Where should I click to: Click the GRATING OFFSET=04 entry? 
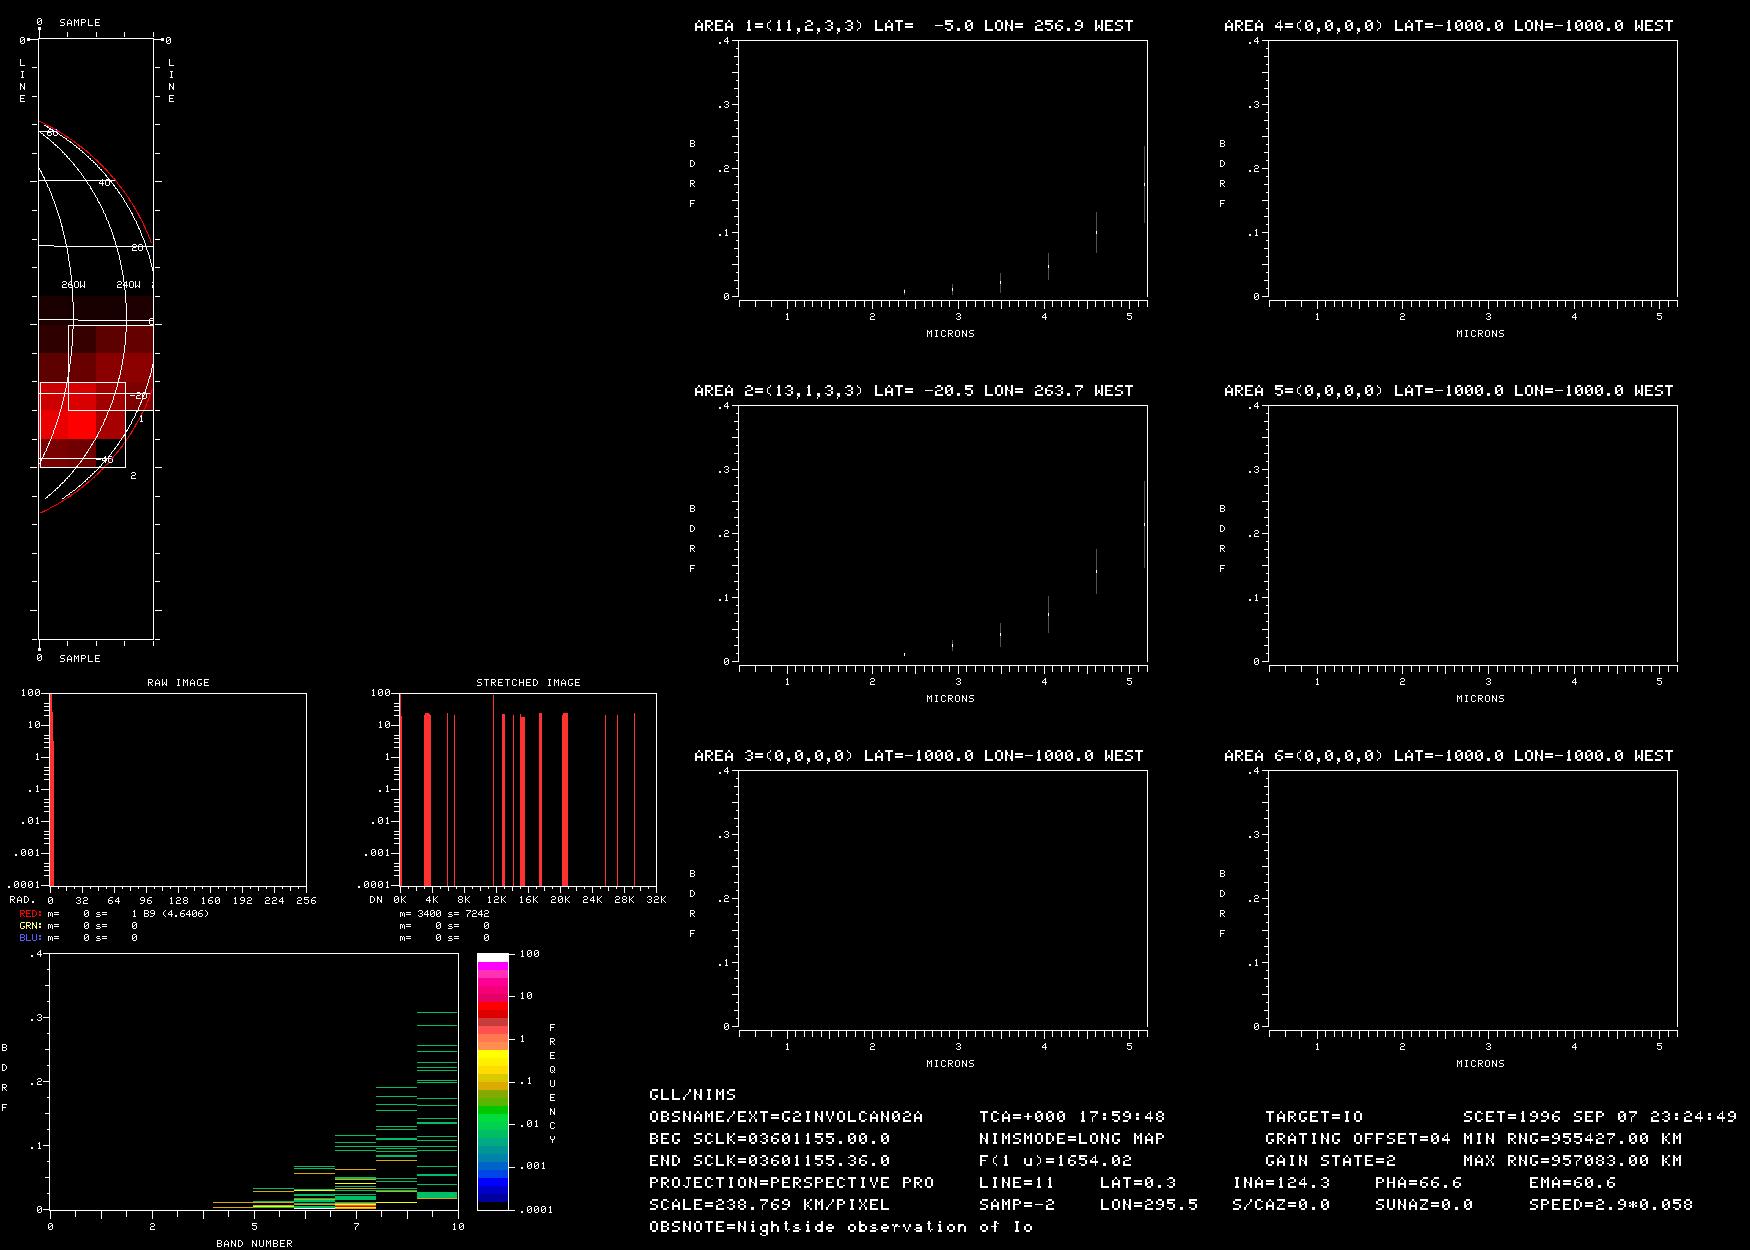click(1358, 1139)
